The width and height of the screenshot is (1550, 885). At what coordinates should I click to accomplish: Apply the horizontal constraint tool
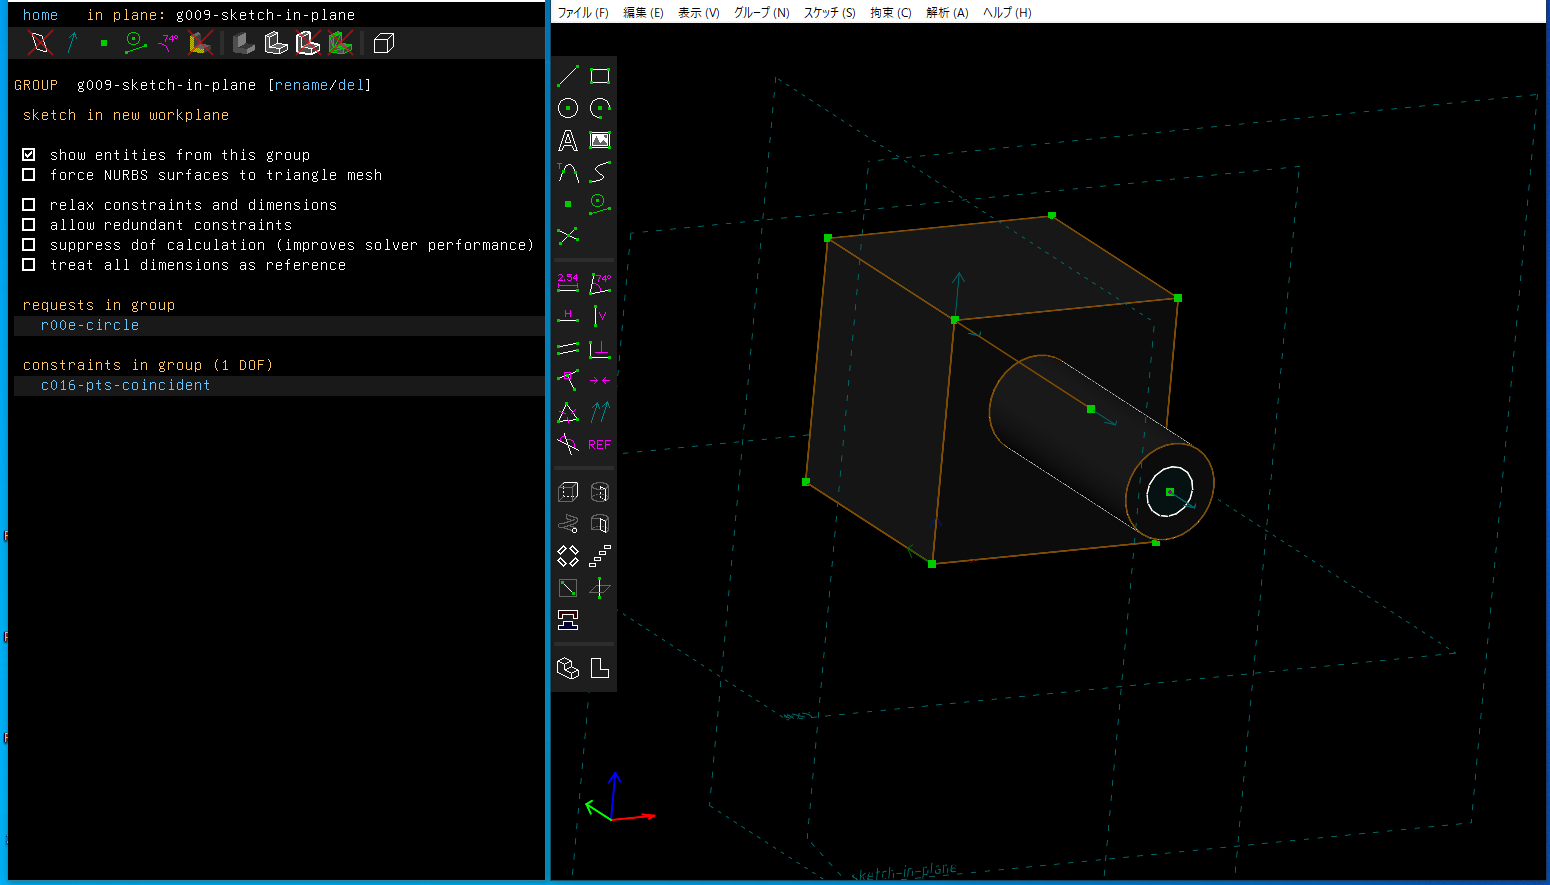pyautogui.click(x=568, y=316)
